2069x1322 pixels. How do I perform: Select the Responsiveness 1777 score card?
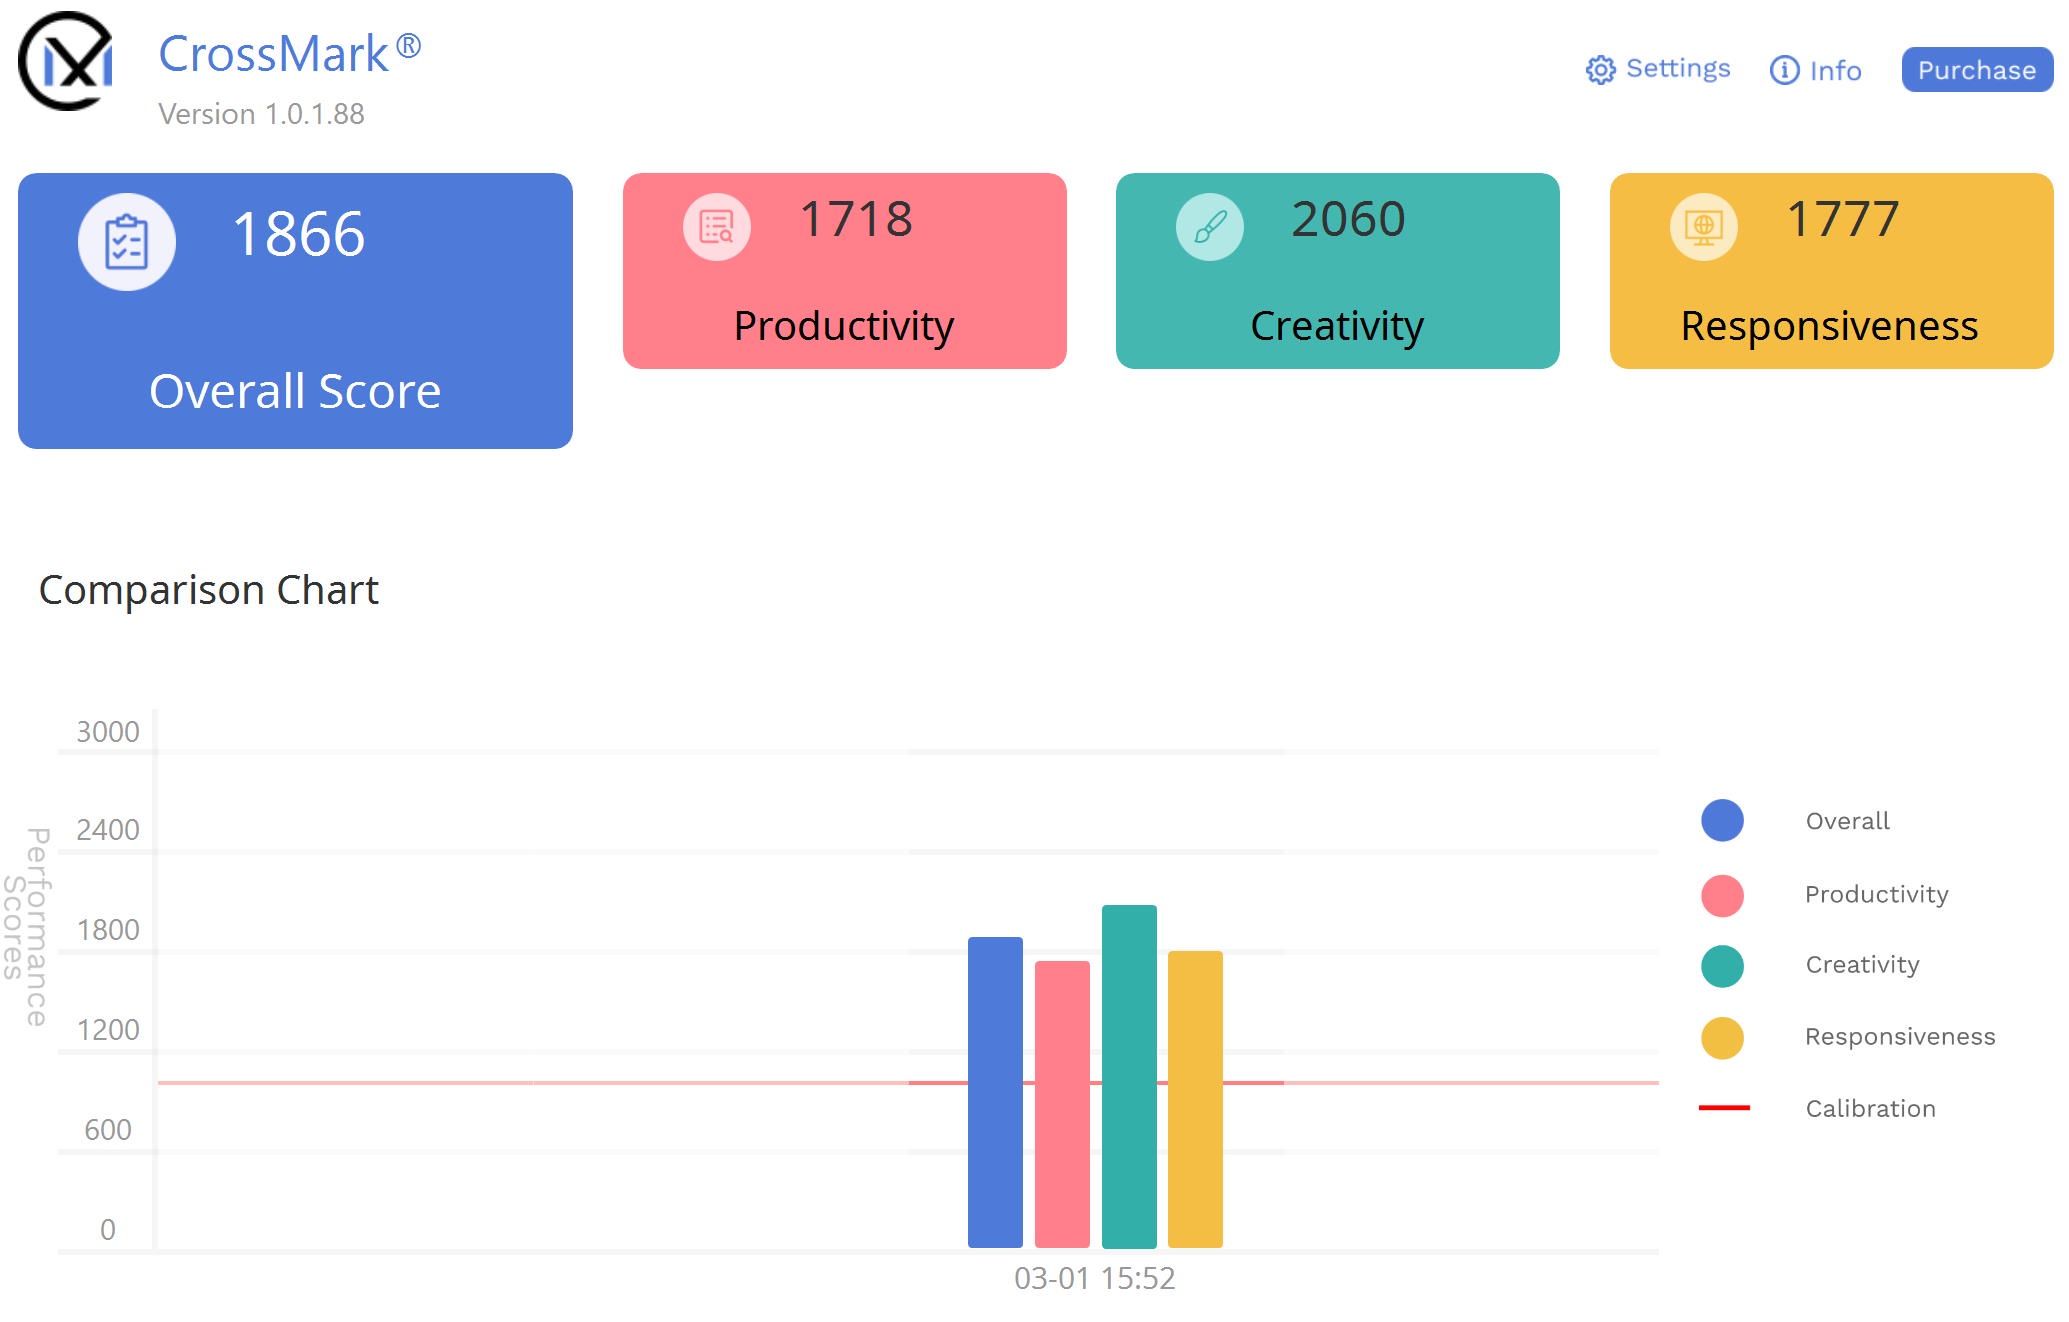(1831, 271)
